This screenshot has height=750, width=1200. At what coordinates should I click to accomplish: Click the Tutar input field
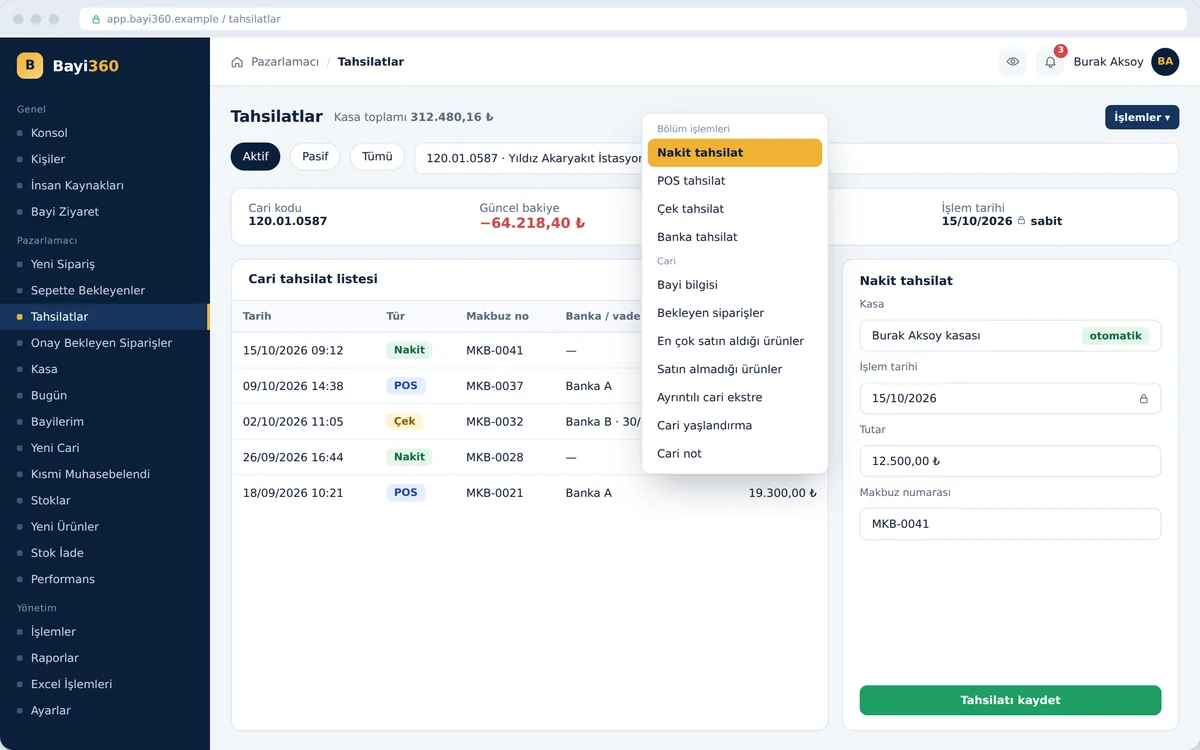tap(1010, 461)
